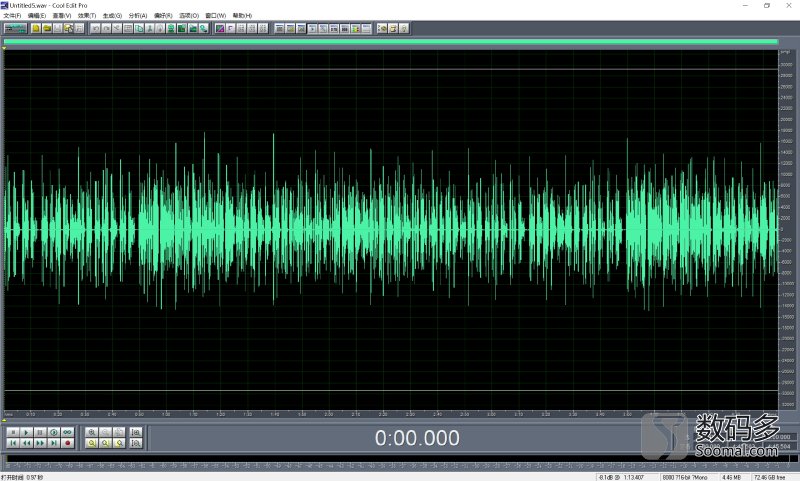
Task: Open the 文件(F) menu
Action: pyautogui.click(x=11, y=16)
